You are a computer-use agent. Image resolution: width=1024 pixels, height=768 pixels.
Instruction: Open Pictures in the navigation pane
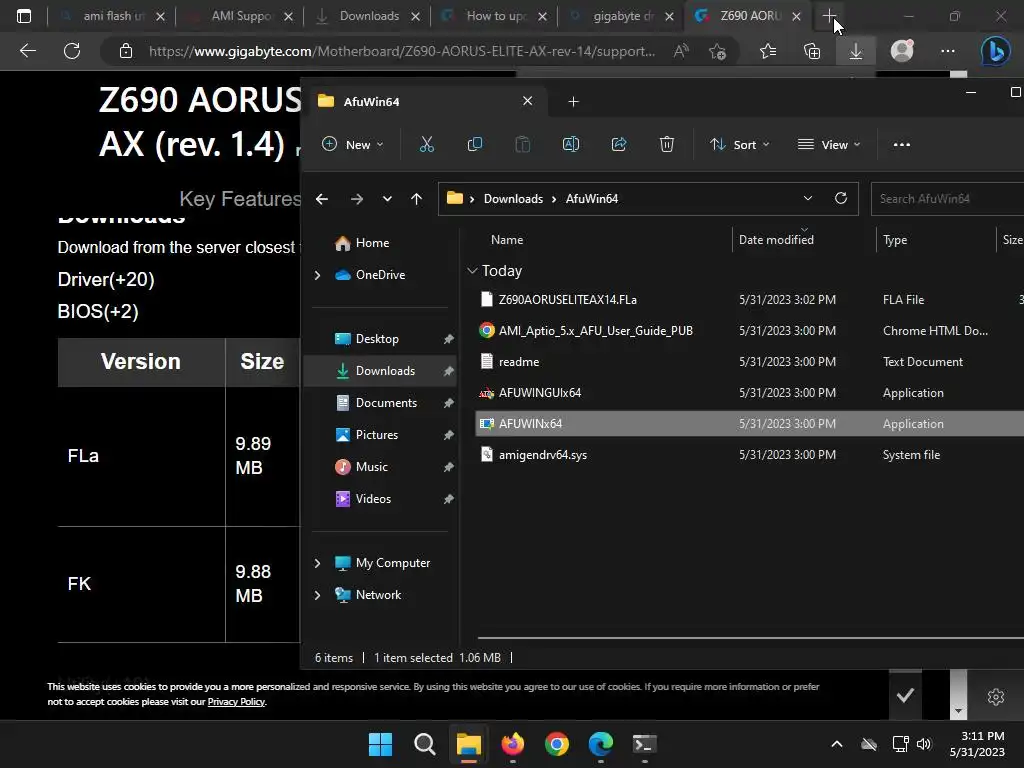tap(377, 435)
